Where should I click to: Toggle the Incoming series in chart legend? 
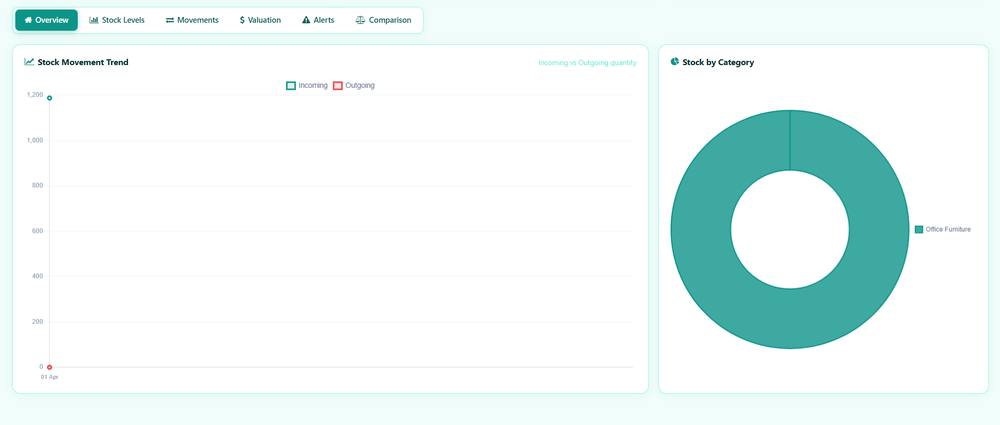(307, 86)
